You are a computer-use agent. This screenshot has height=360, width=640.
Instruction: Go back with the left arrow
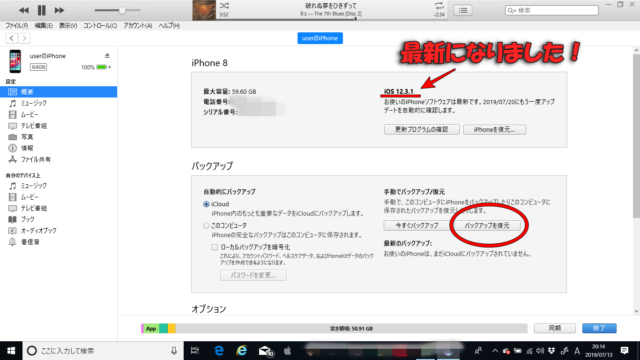pyautogui.click(x=12, y=38)
